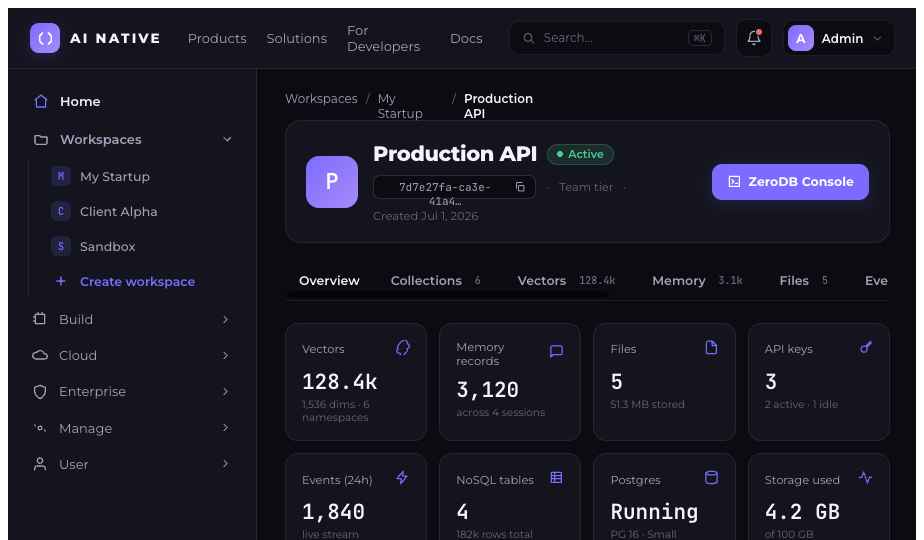This screenshot has width=924, height=540.
Task: Copy the workspace ID with copy icon
Action: coord(520,187)
